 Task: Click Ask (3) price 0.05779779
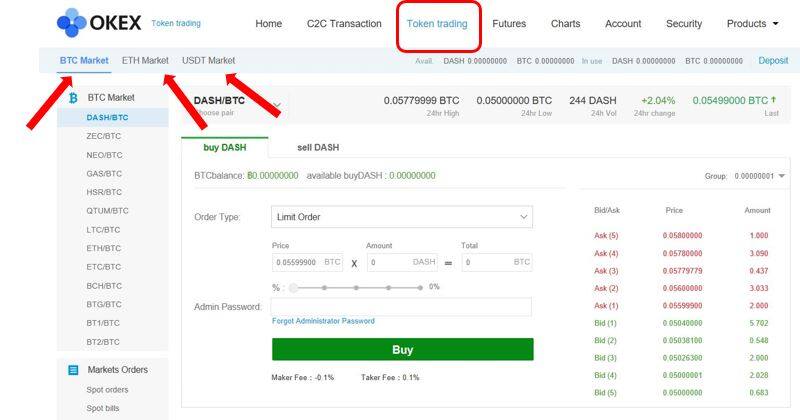682,271
